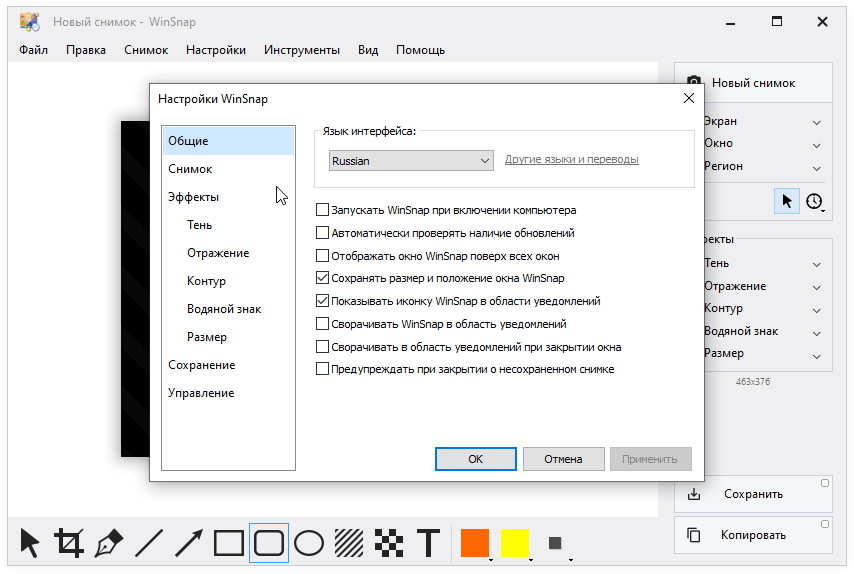Select Отражение in settings category list
The width and height of the screenshot is (854, 574).
click(228, 253)
